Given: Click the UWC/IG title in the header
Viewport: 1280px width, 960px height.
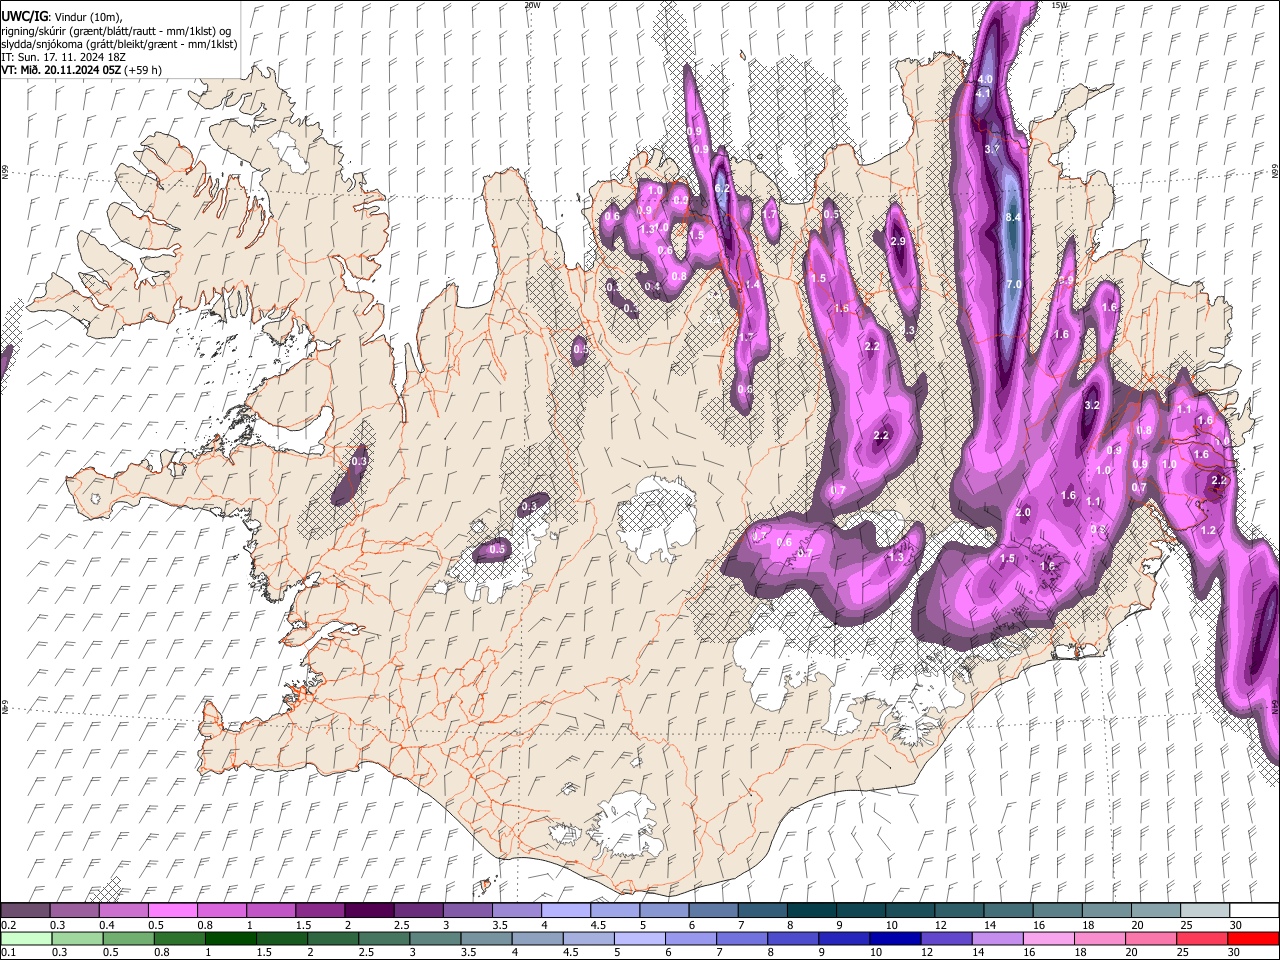Looking at the screenshot, I should coord(24,16).
